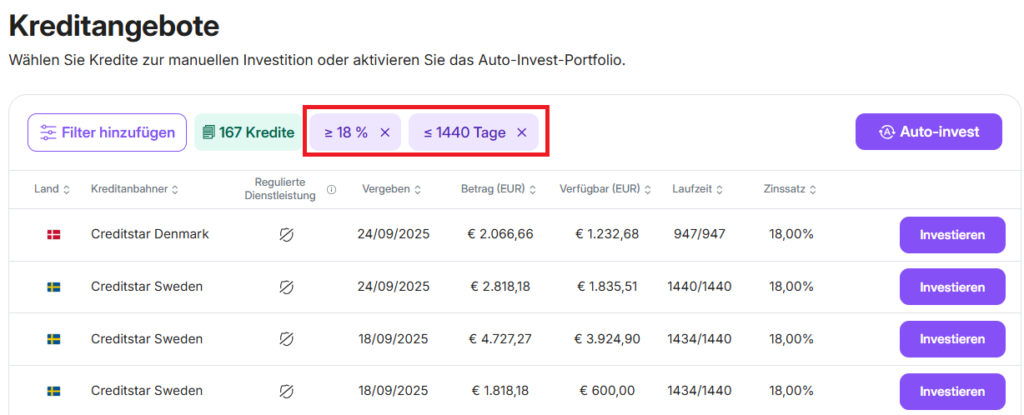Viewport: 1024px width, 415px height.
Task: Click the unregulated service icon for Creditstar Denmark
Action: pos(286,235)
